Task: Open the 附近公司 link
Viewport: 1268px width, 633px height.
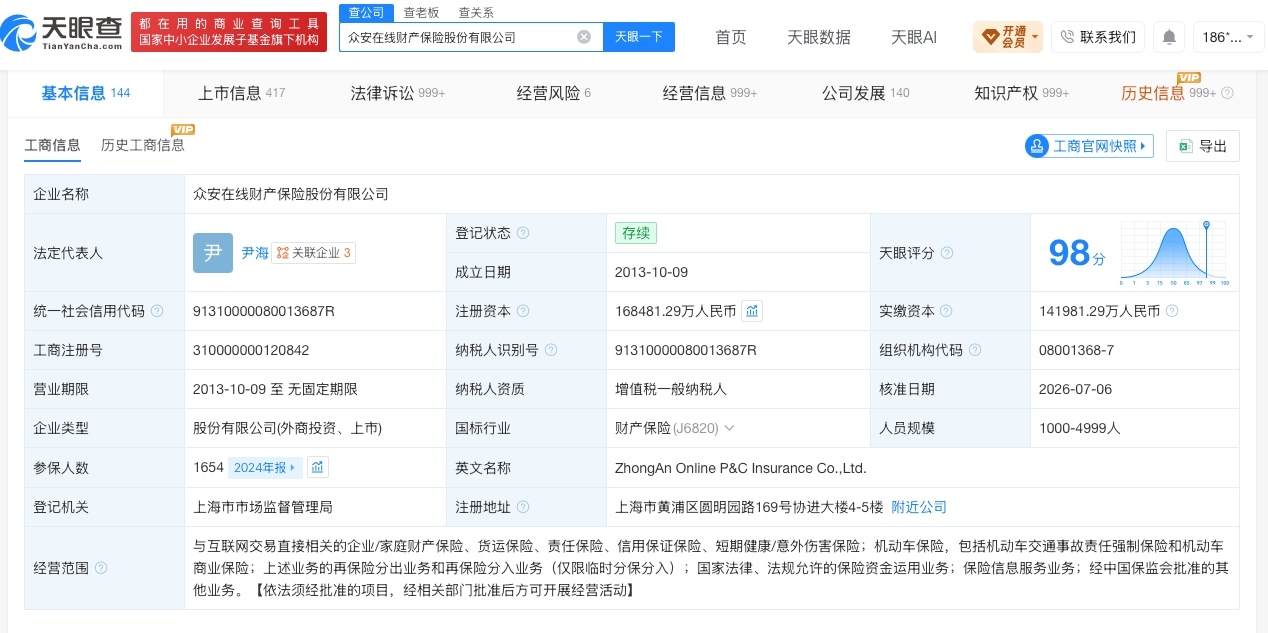Action: pyautogui.click(x=919, y=507)
